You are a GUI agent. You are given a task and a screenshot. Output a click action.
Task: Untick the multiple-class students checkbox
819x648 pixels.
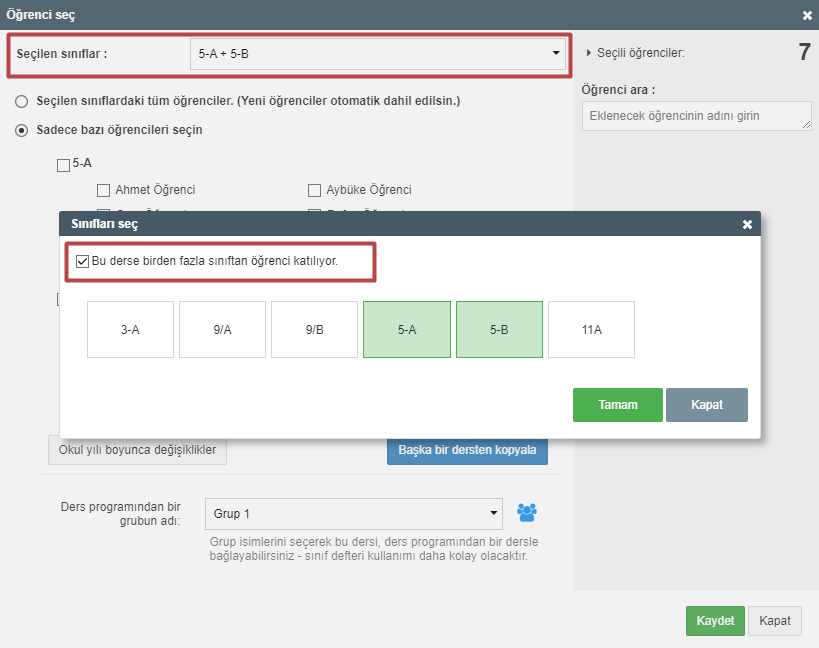(83, 262)
